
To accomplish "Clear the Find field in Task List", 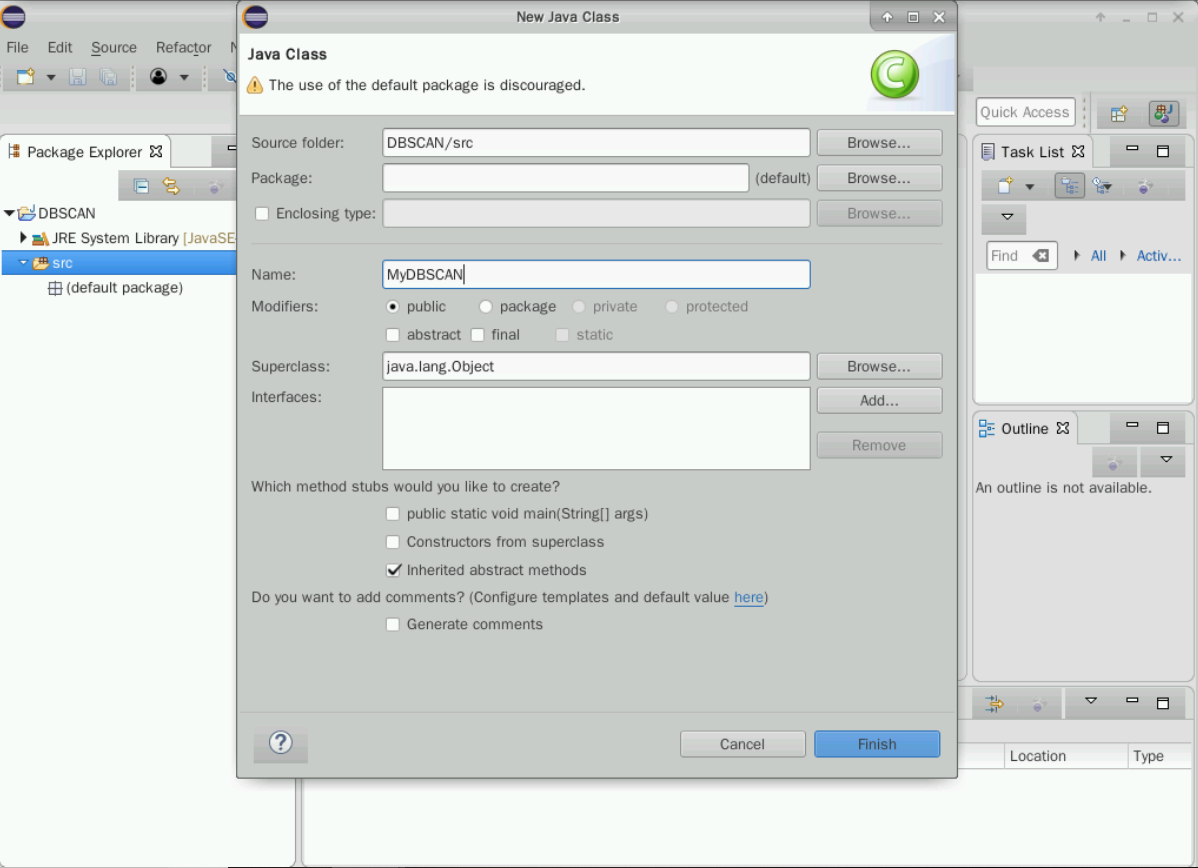I will click(x=1041, y=256).
